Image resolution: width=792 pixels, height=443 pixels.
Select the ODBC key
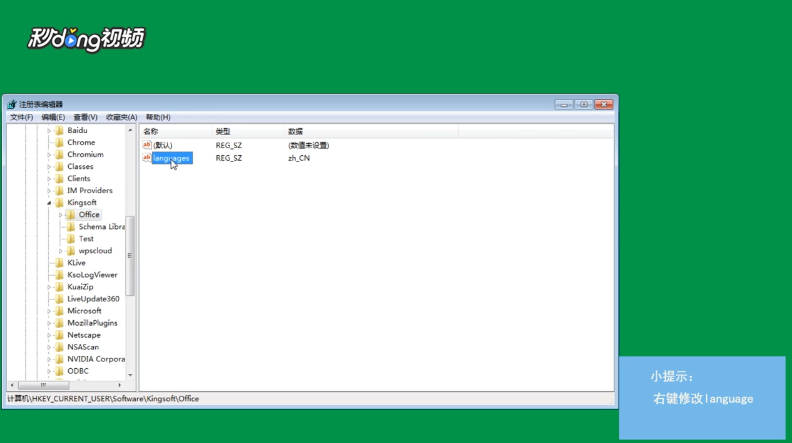click(x=78, y=371)
